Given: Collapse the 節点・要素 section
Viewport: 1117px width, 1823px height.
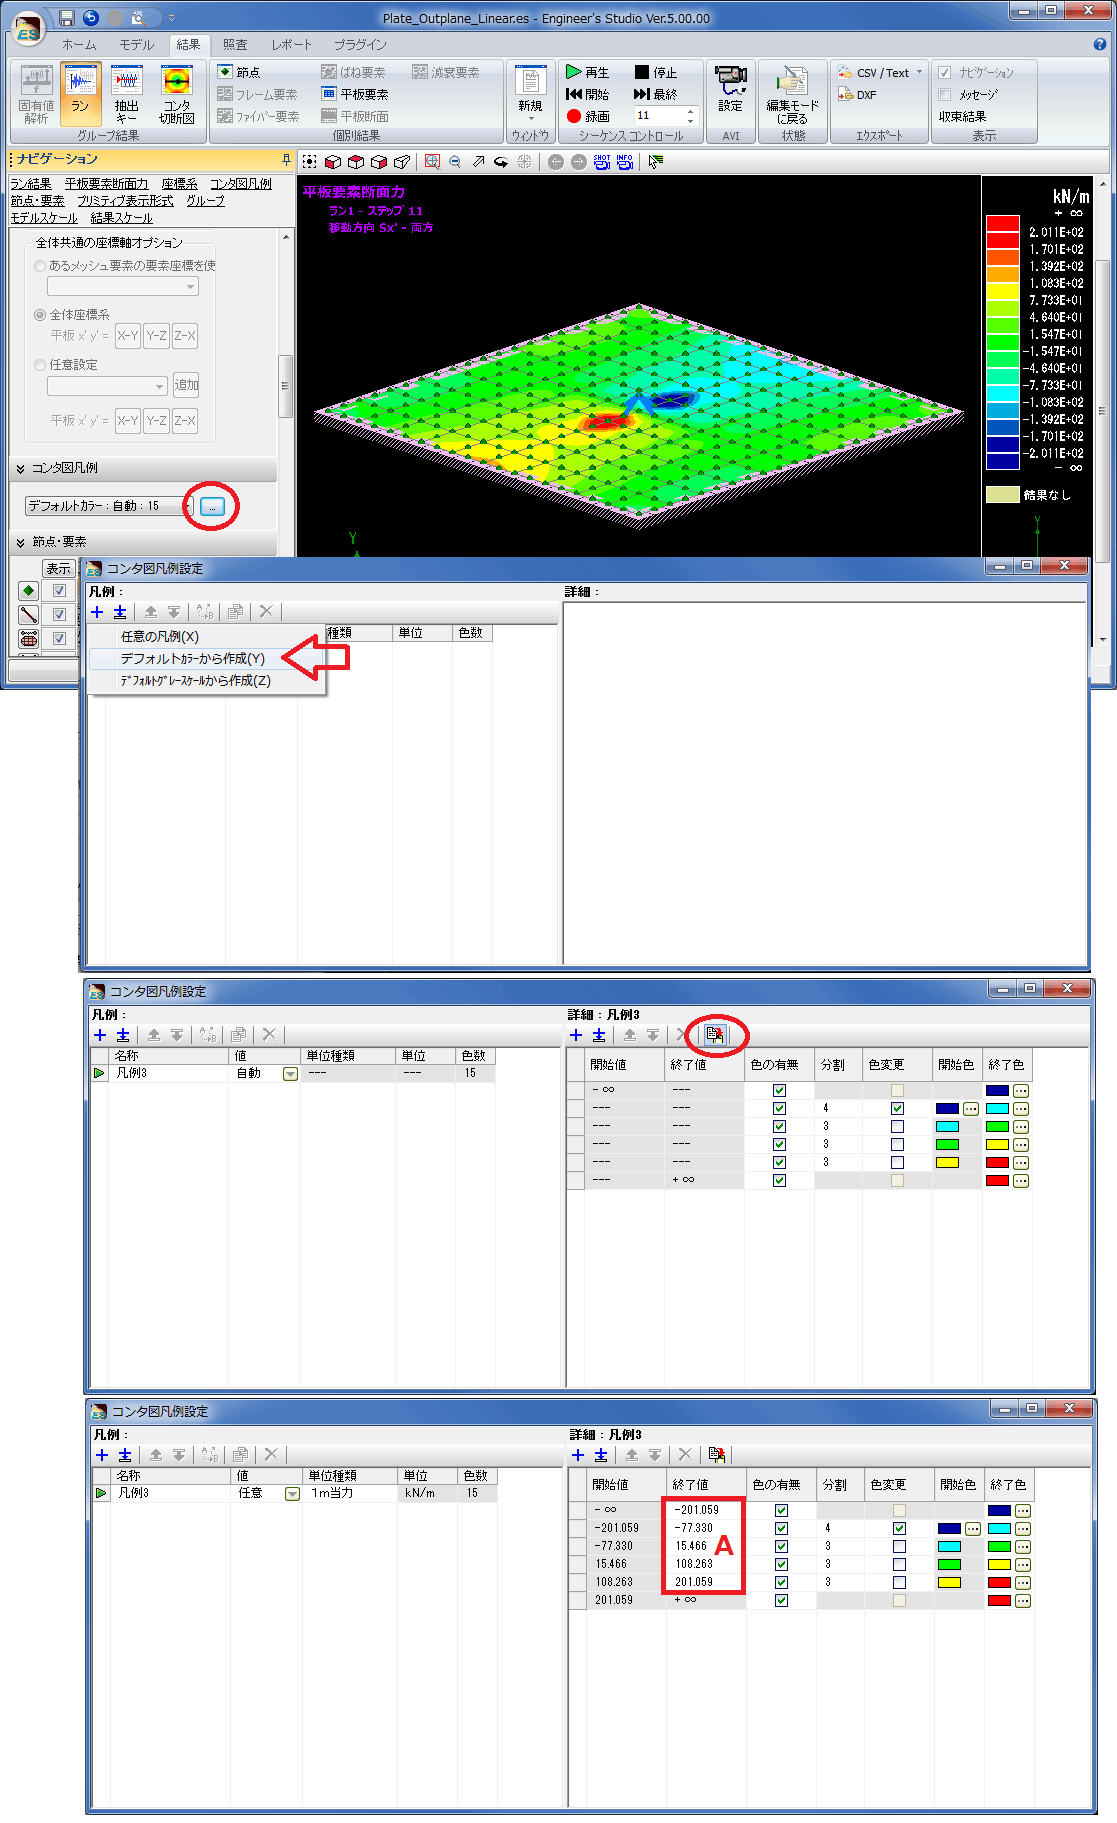Looking at the screenshot, I should 21,542.
